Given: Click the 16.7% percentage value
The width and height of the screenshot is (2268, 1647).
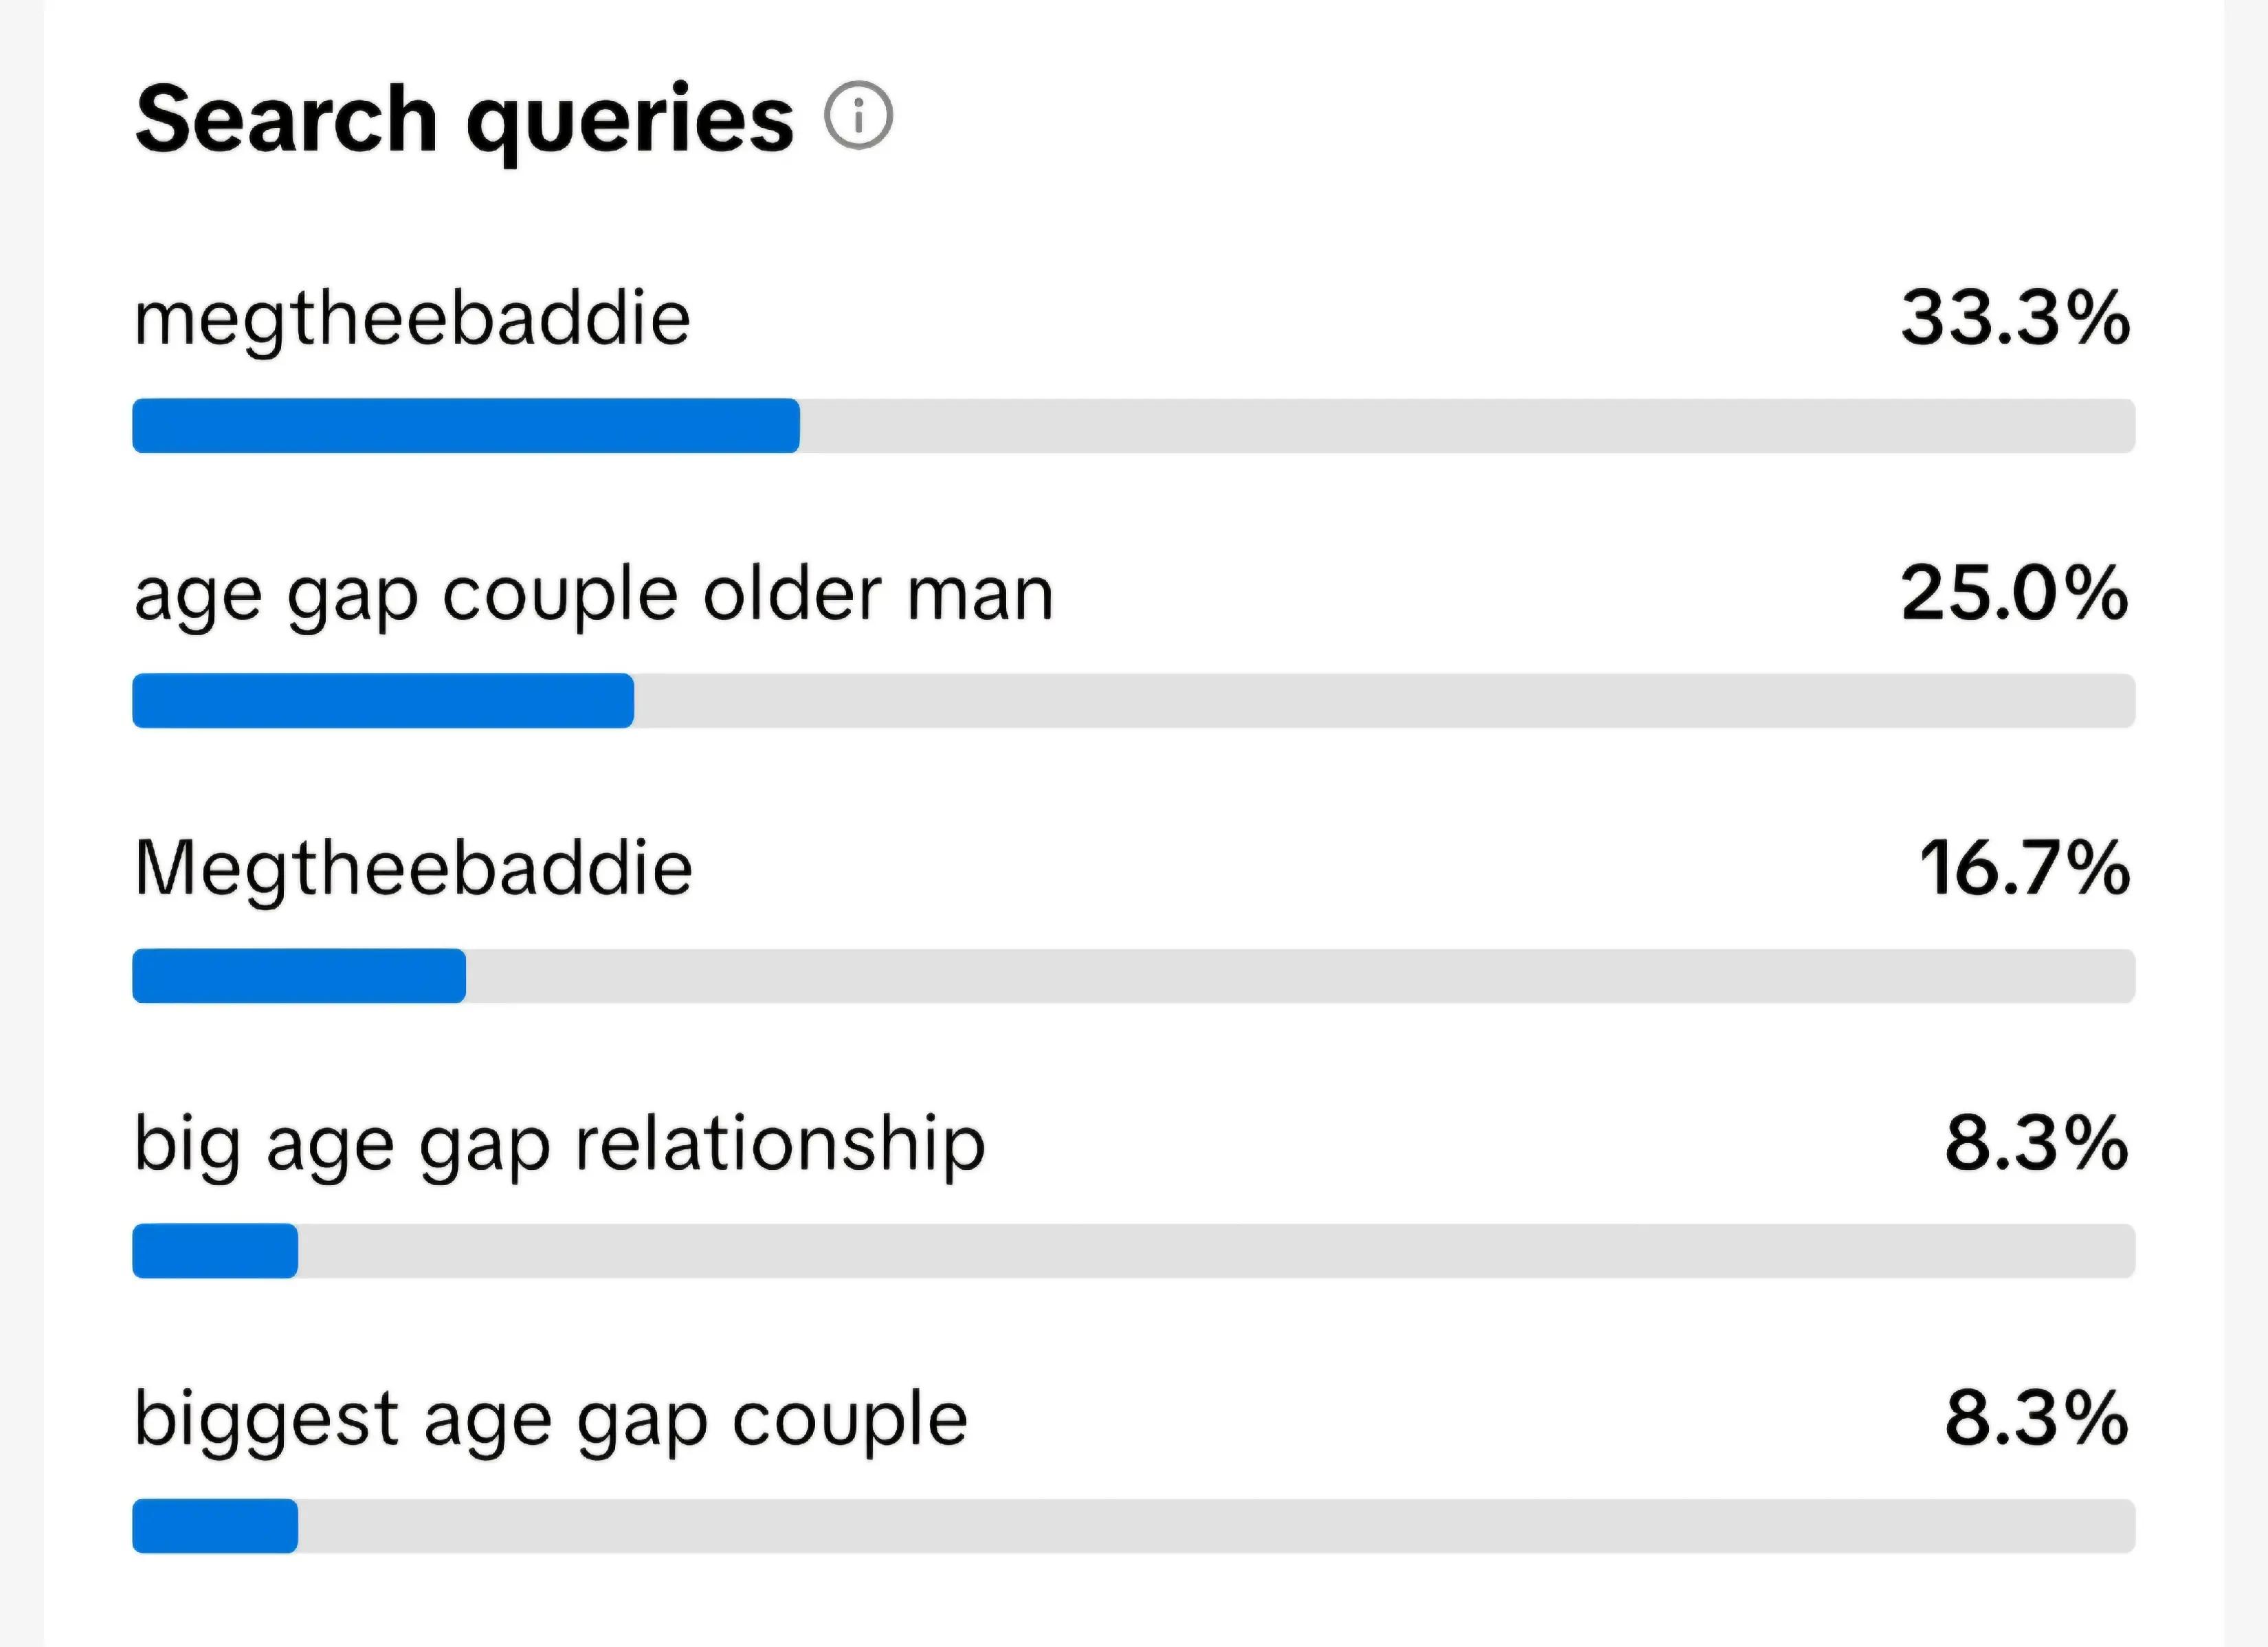Looking at the screenshot, I should pyautogui.click(x=2025, y=869).
